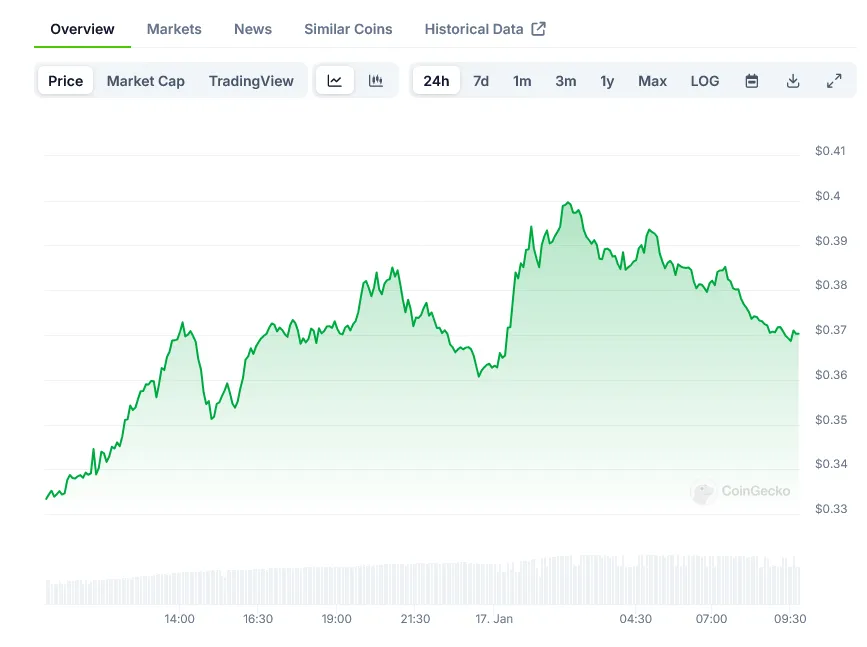The height and width of the screenshot is (647, 867).
Task: Select the 1m timeframe
Action: 522,80
